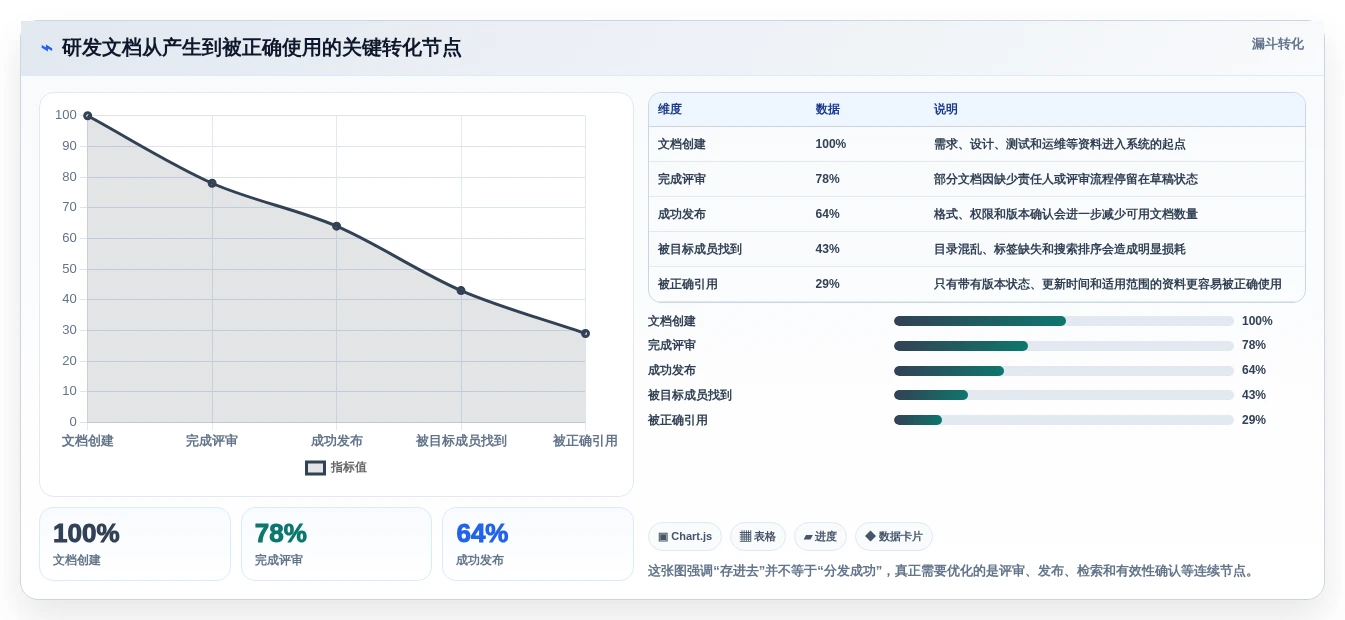Click the chart point at 被正确引用 29
The width and height of the screenshot is (1345, 620).
point(585,333)
